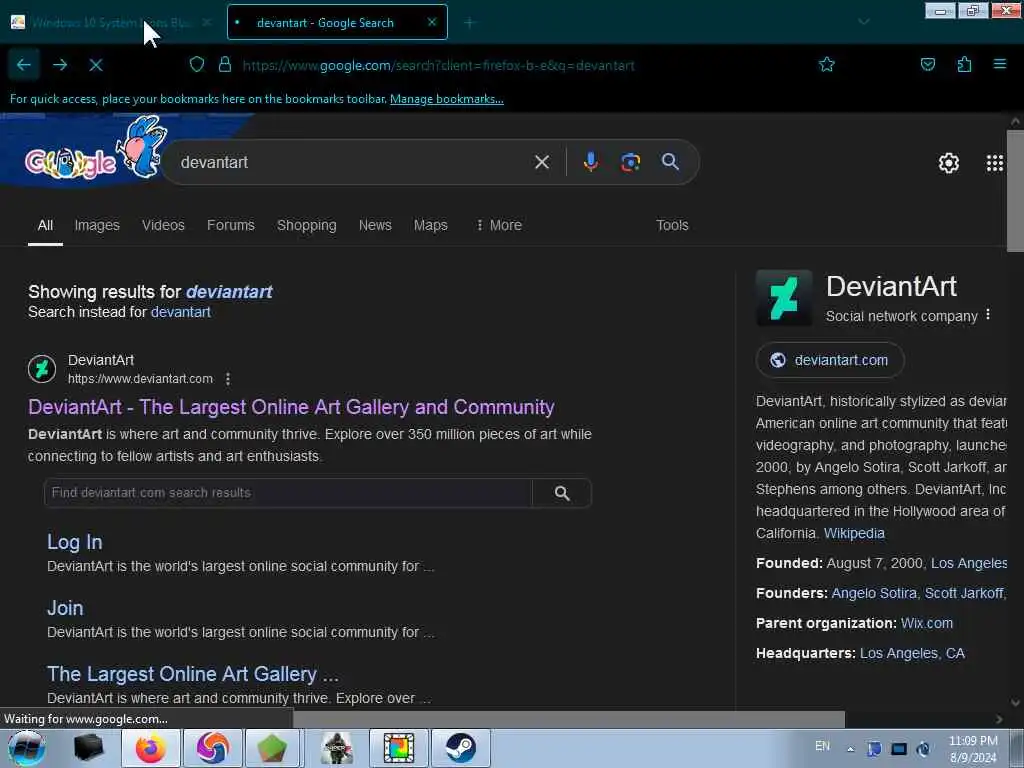Image resolution: width=1024 pixels, height=768 pixels.
Task: Click the DeviantArt result favicon
Action: point(42,369)
